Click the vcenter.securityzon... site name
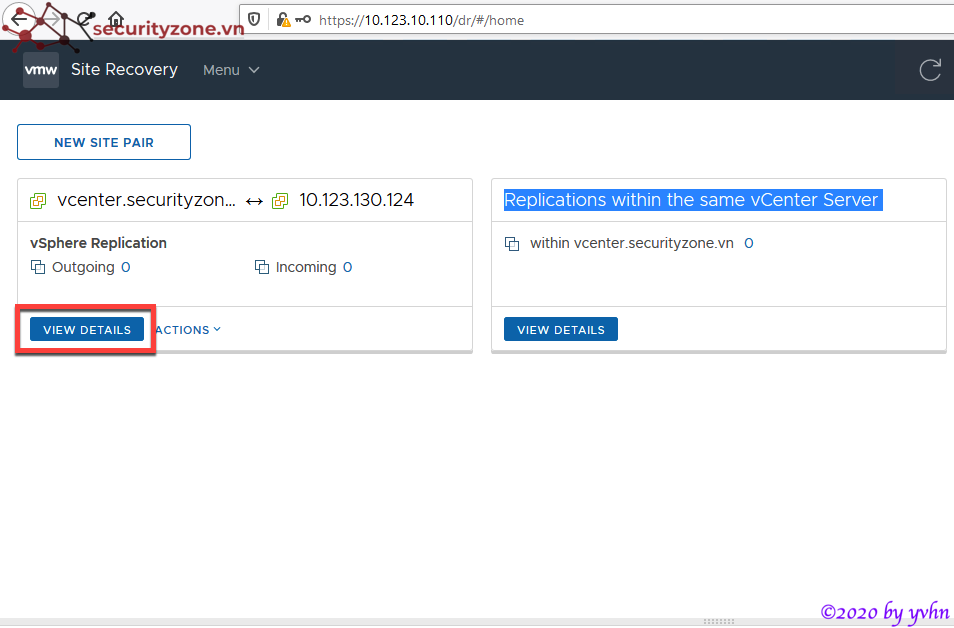 tap(146, 200)
